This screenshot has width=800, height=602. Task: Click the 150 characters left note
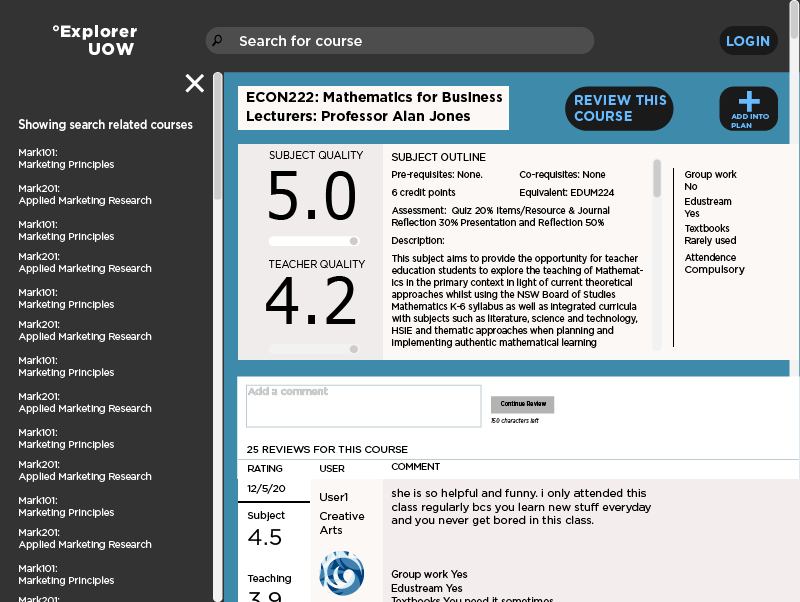(x=515, y=421)
